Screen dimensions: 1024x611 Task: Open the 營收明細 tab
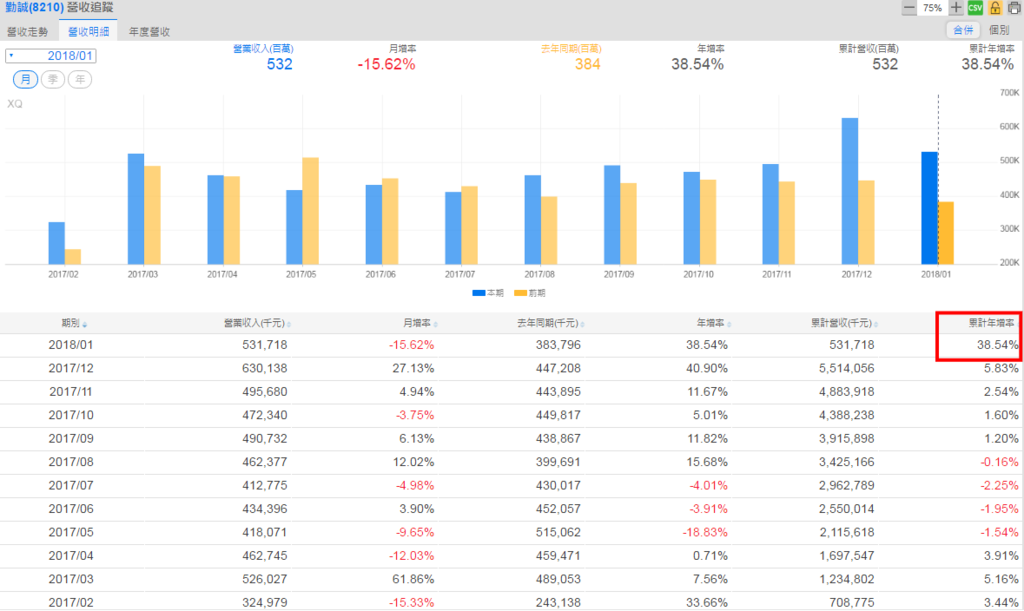tap(88, 31)
